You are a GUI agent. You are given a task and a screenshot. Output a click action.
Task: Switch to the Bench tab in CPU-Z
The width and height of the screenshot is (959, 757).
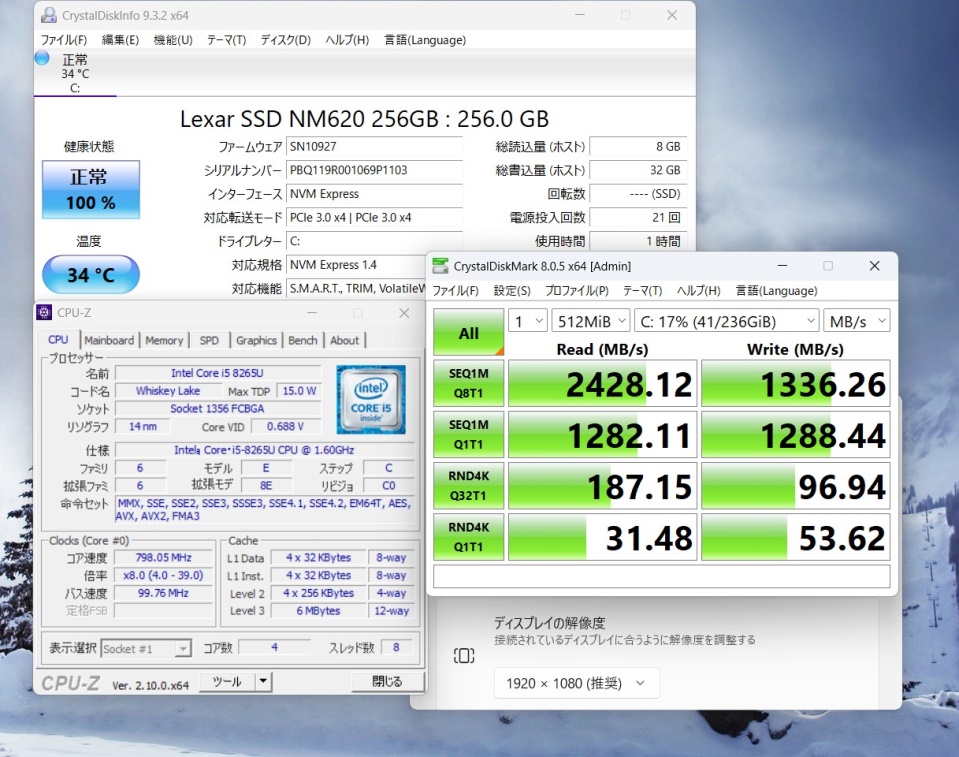303,341
